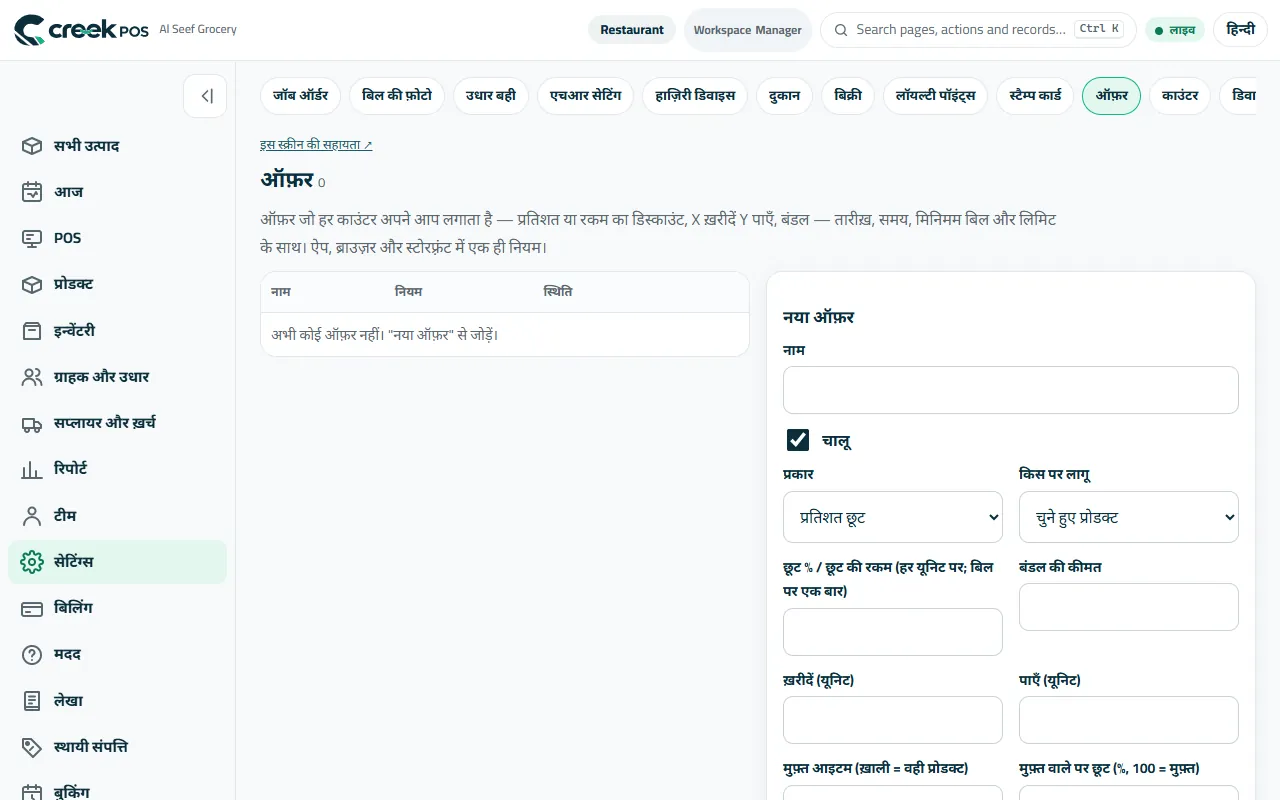1280x800 pixels.
Task: Expand किस पर लागू dropdown
Action: (1129, 517)
